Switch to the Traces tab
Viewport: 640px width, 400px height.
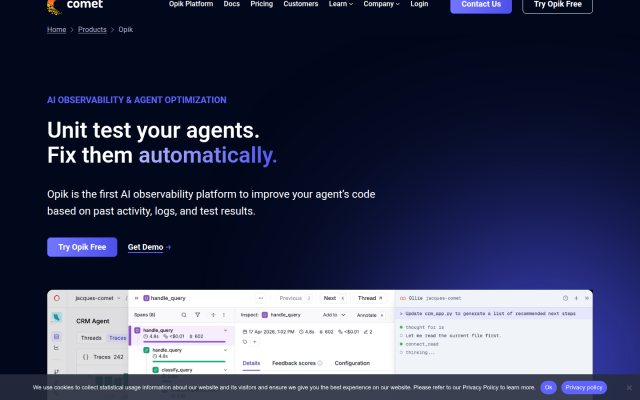click(x=117, y=338)
